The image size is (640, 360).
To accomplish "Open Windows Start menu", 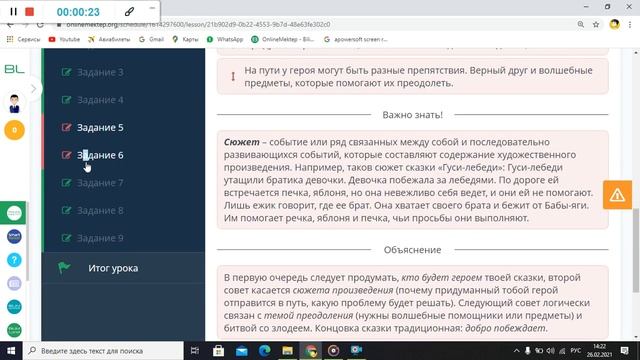I will coord(11,351).
